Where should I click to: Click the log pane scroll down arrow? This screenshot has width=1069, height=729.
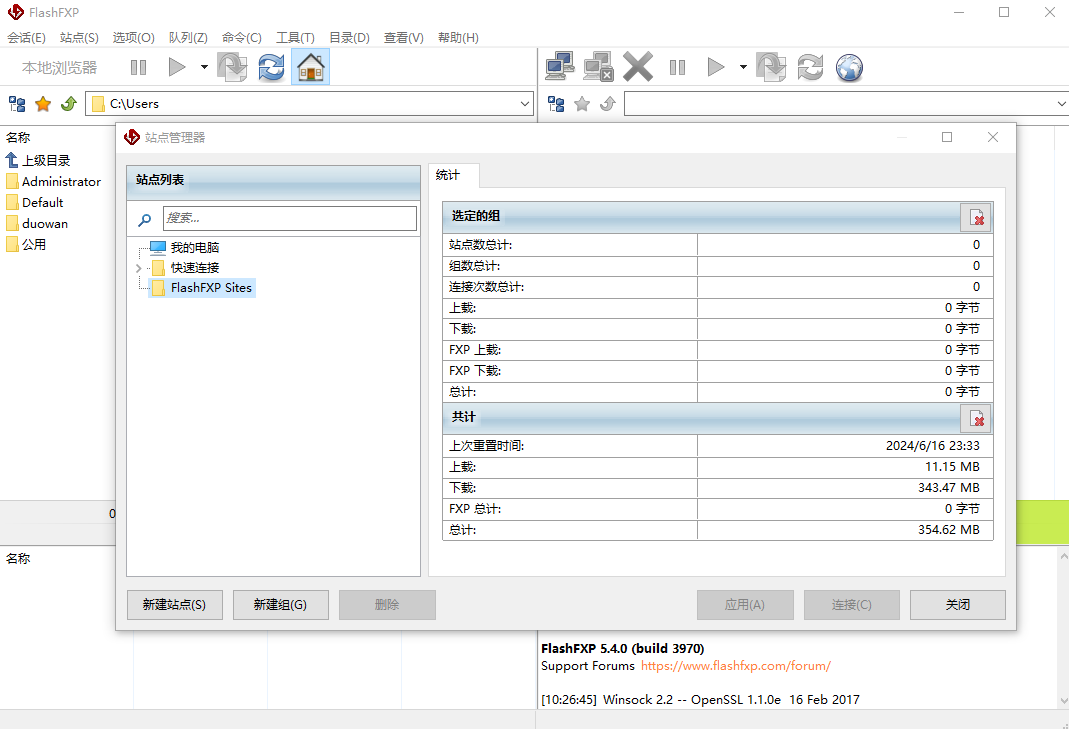point(1063,701)
